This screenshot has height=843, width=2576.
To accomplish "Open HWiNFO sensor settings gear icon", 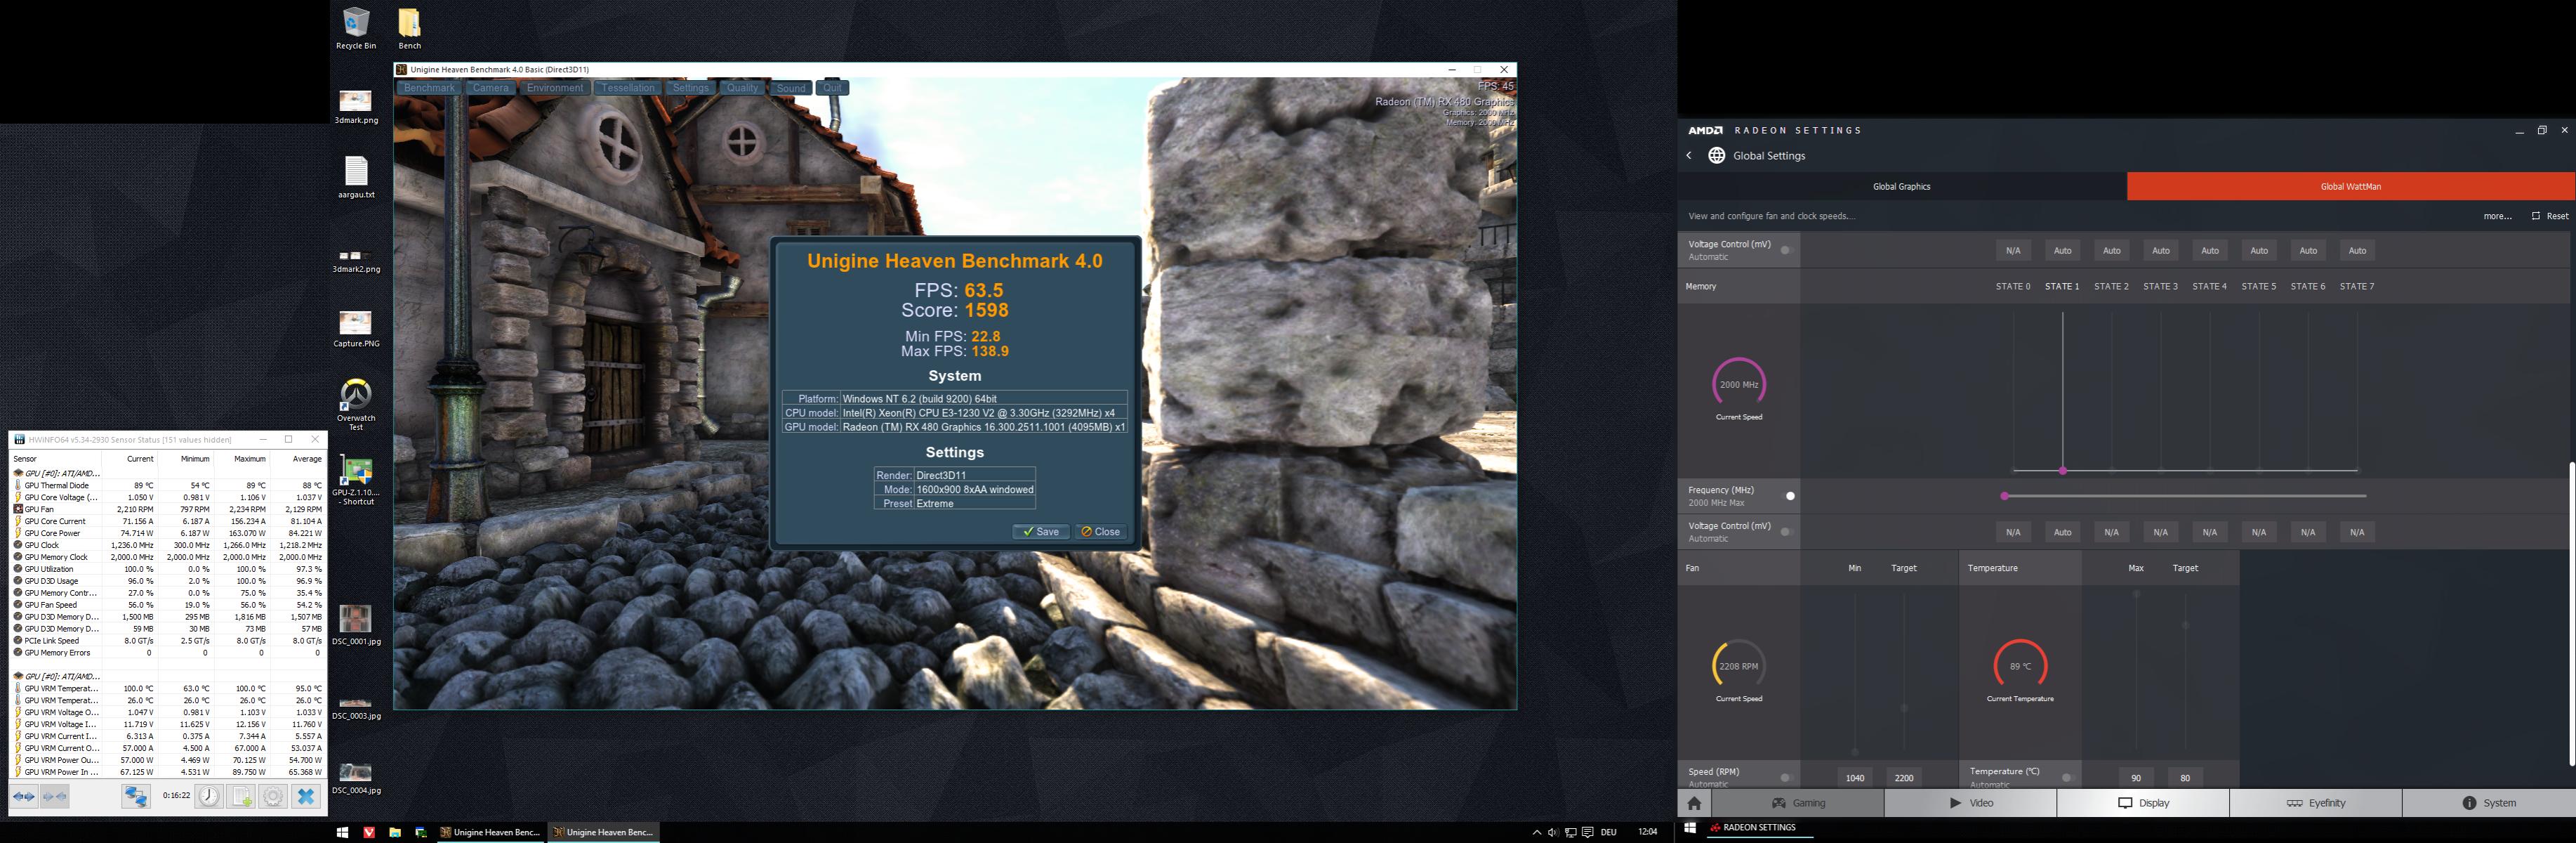I will point(273,797).
